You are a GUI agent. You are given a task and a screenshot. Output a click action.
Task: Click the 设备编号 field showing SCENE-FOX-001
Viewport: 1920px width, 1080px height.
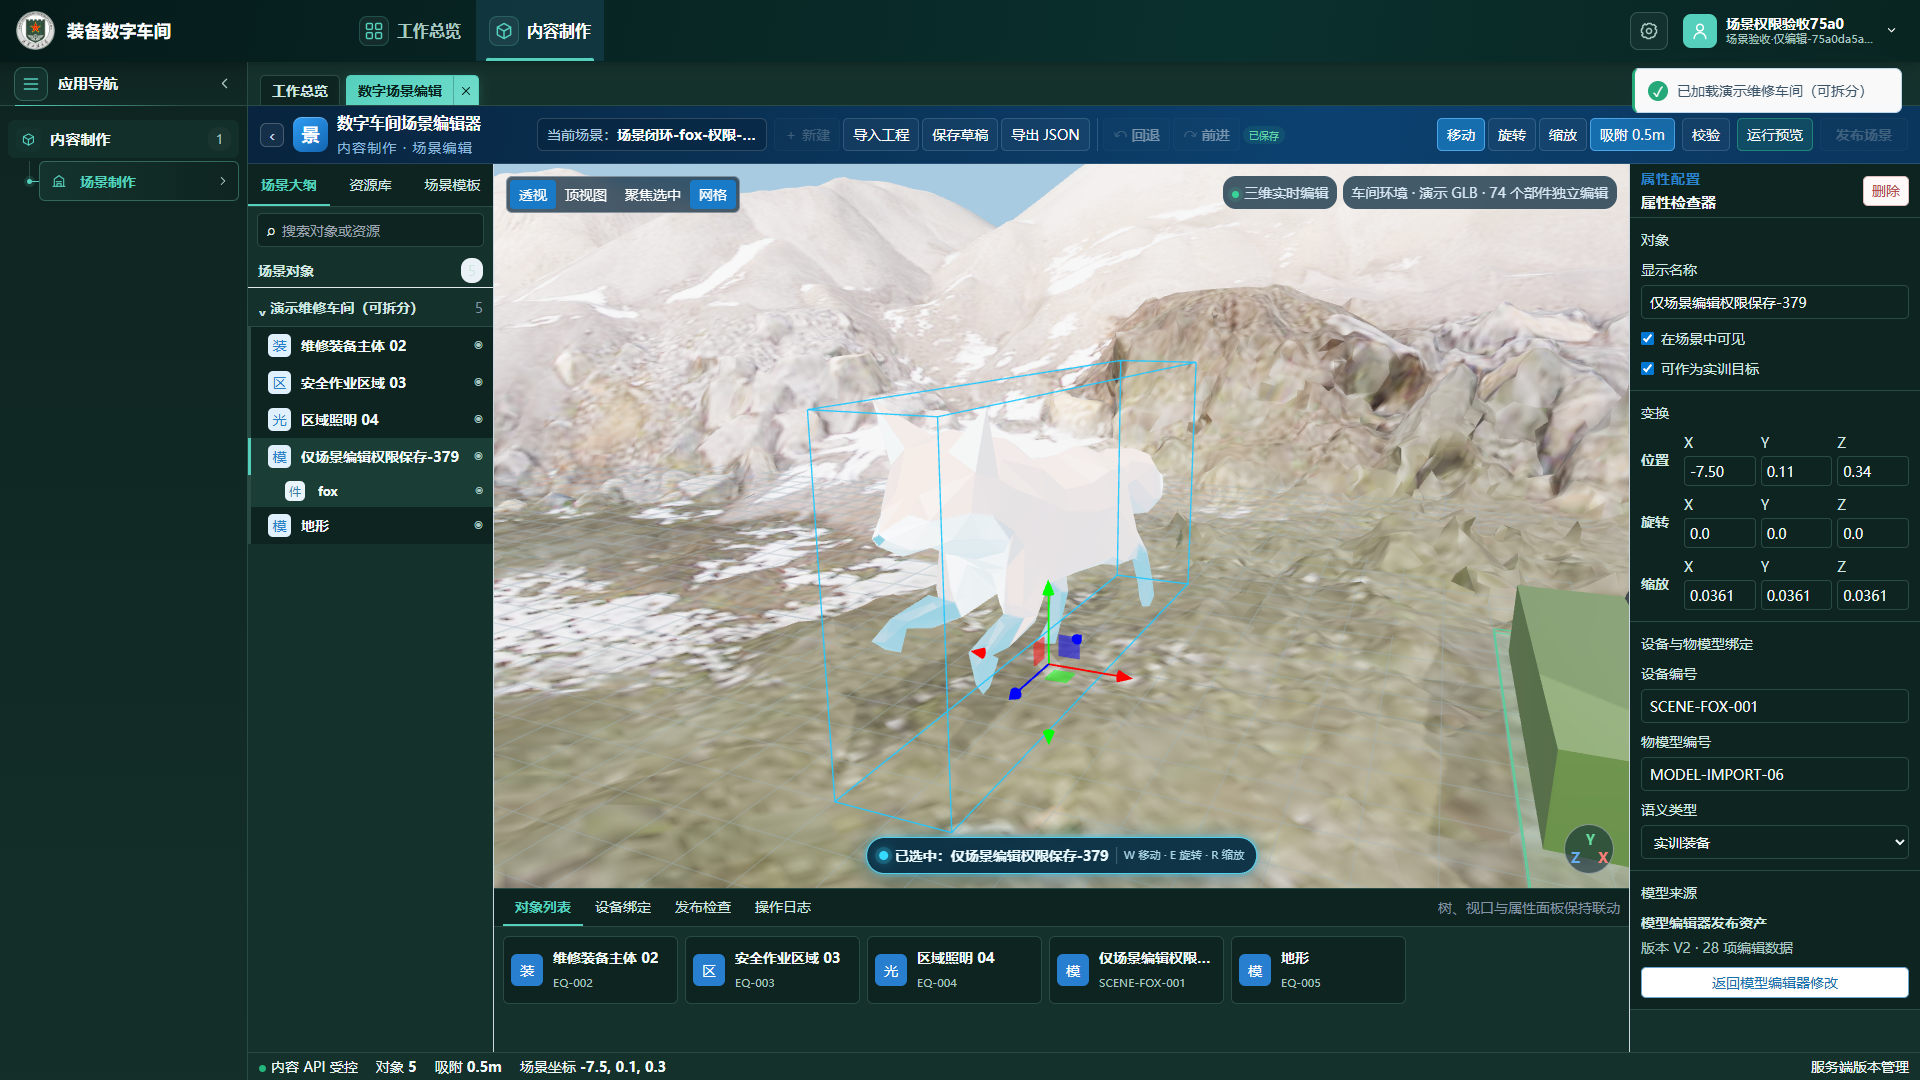(1774, 707)
